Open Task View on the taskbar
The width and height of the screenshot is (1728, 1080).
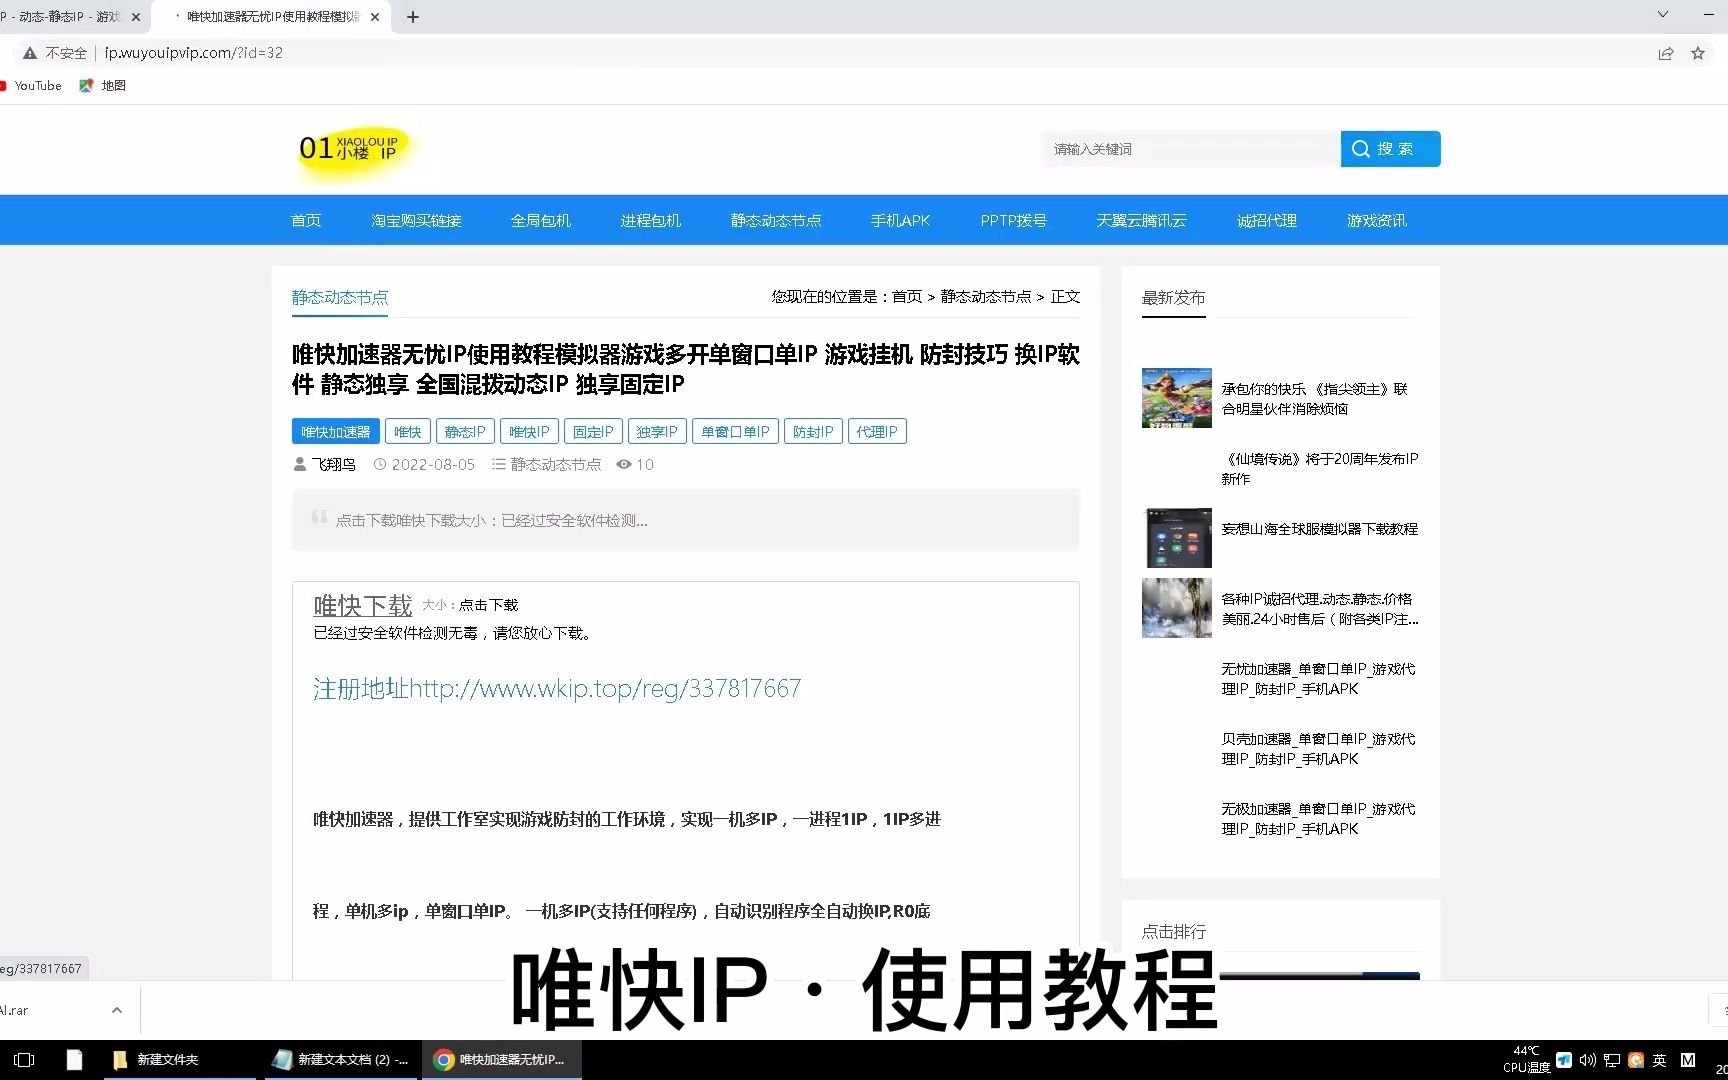tap(25, 1060)
